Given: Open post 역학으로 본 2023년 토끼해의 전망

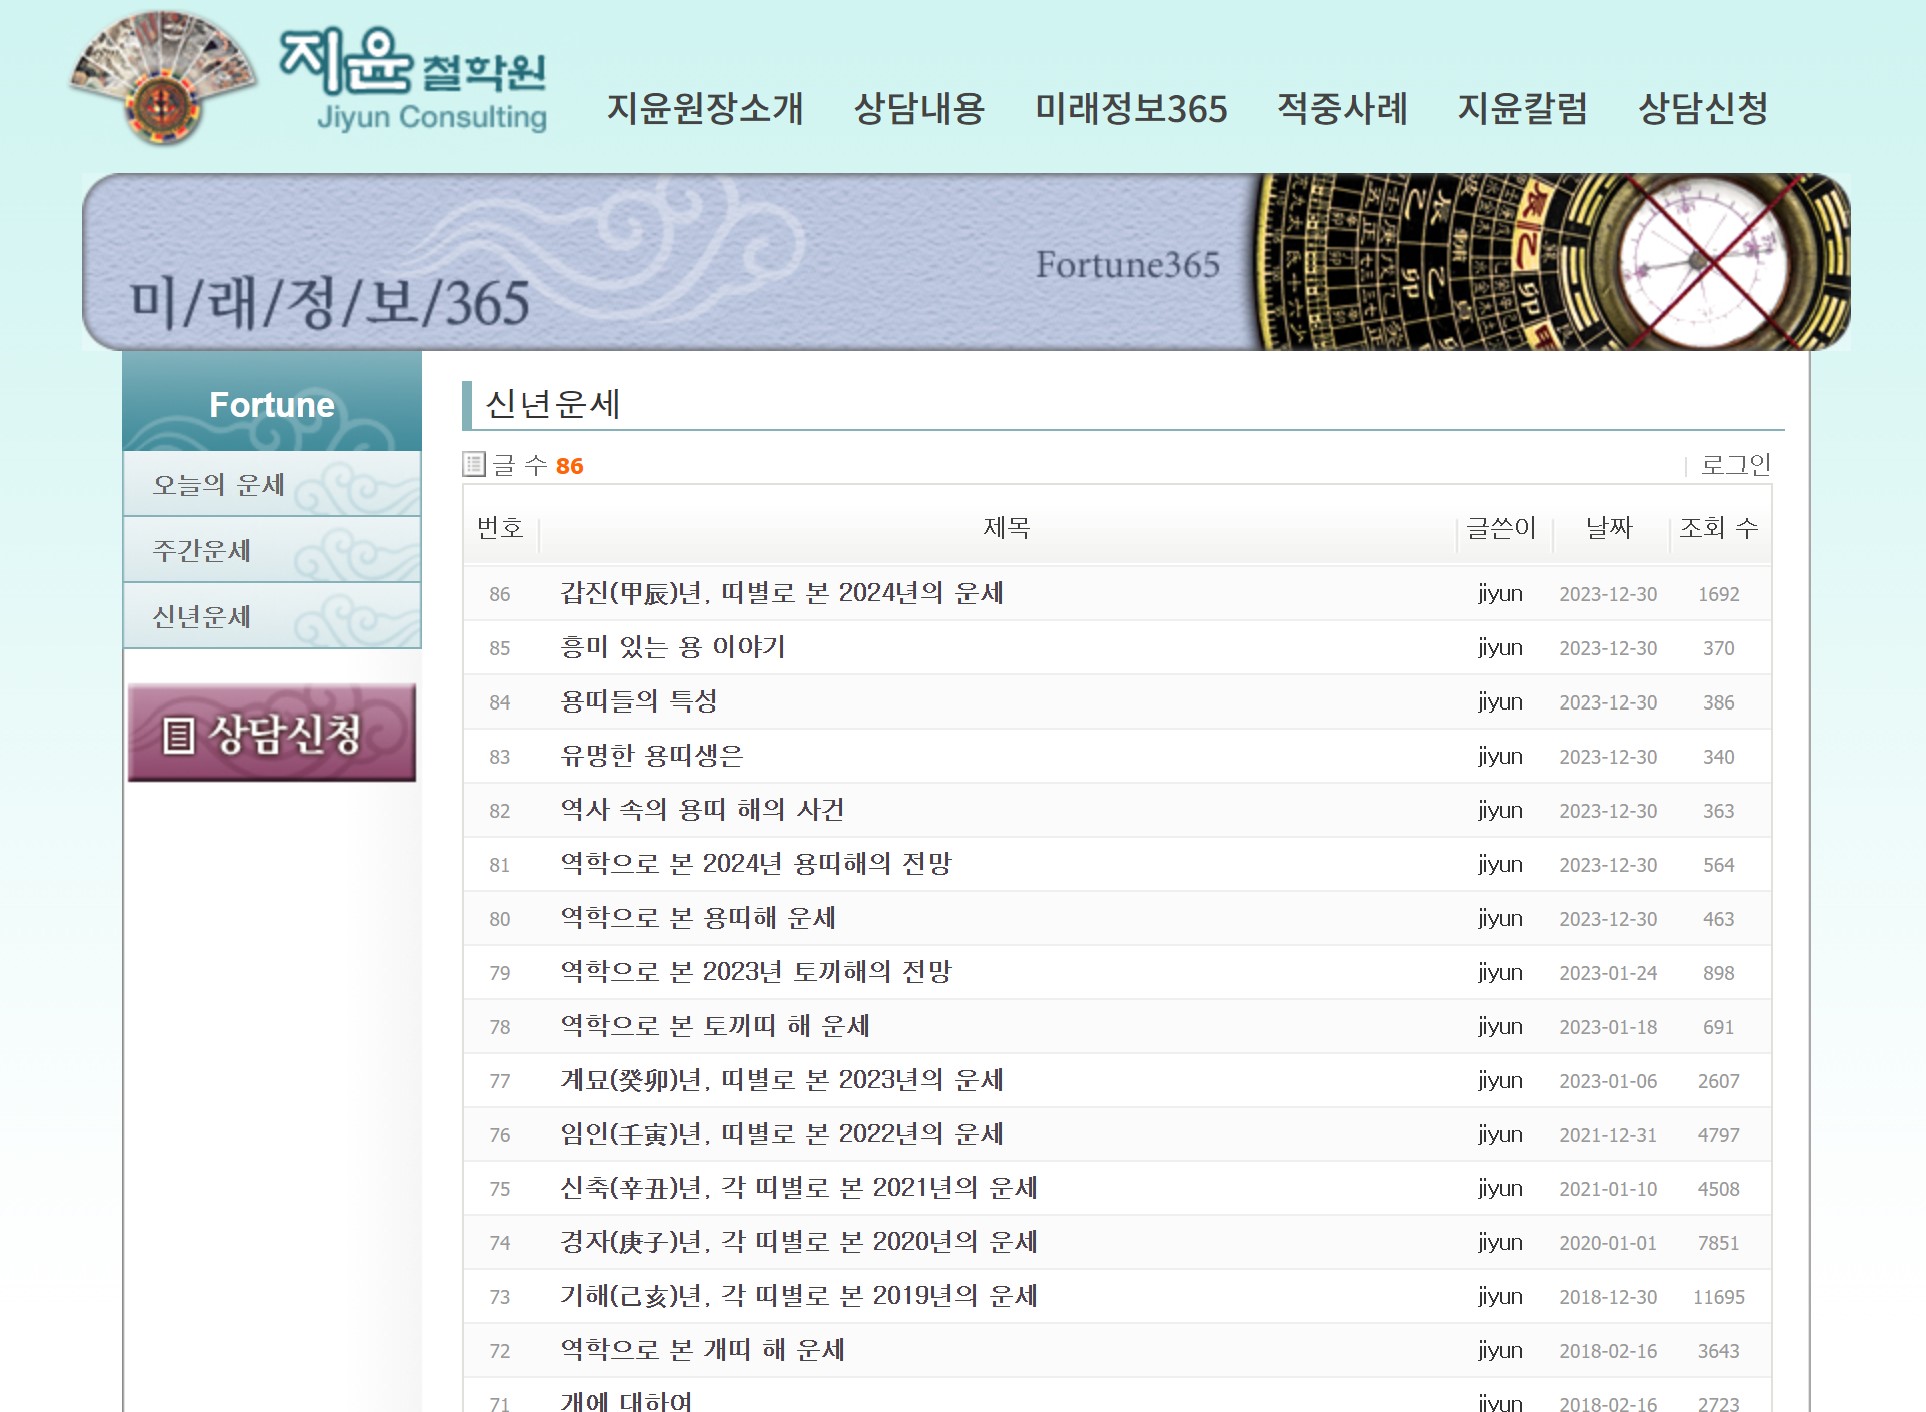Looking at the screenshot, I should [755, 972].
